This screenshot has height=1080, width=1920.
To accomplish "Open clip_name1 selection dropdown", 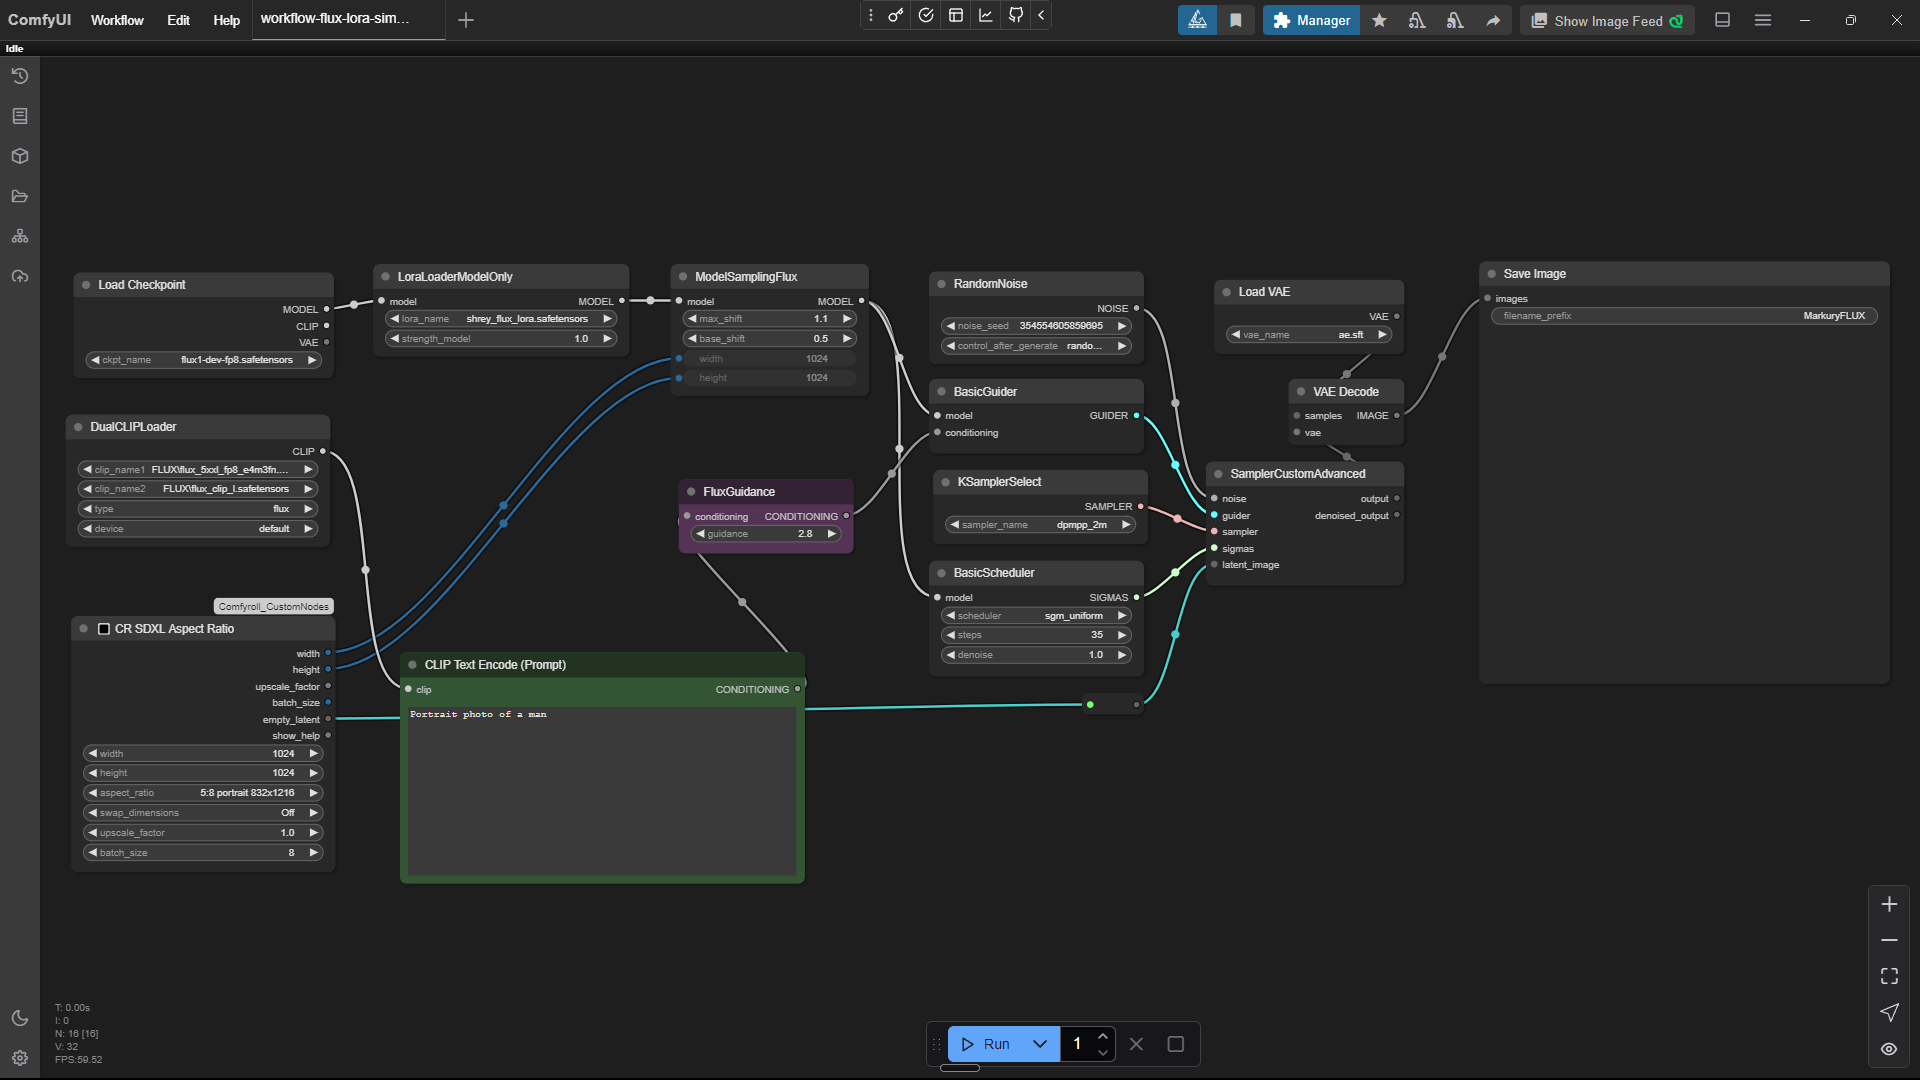I will coord(198,470).
